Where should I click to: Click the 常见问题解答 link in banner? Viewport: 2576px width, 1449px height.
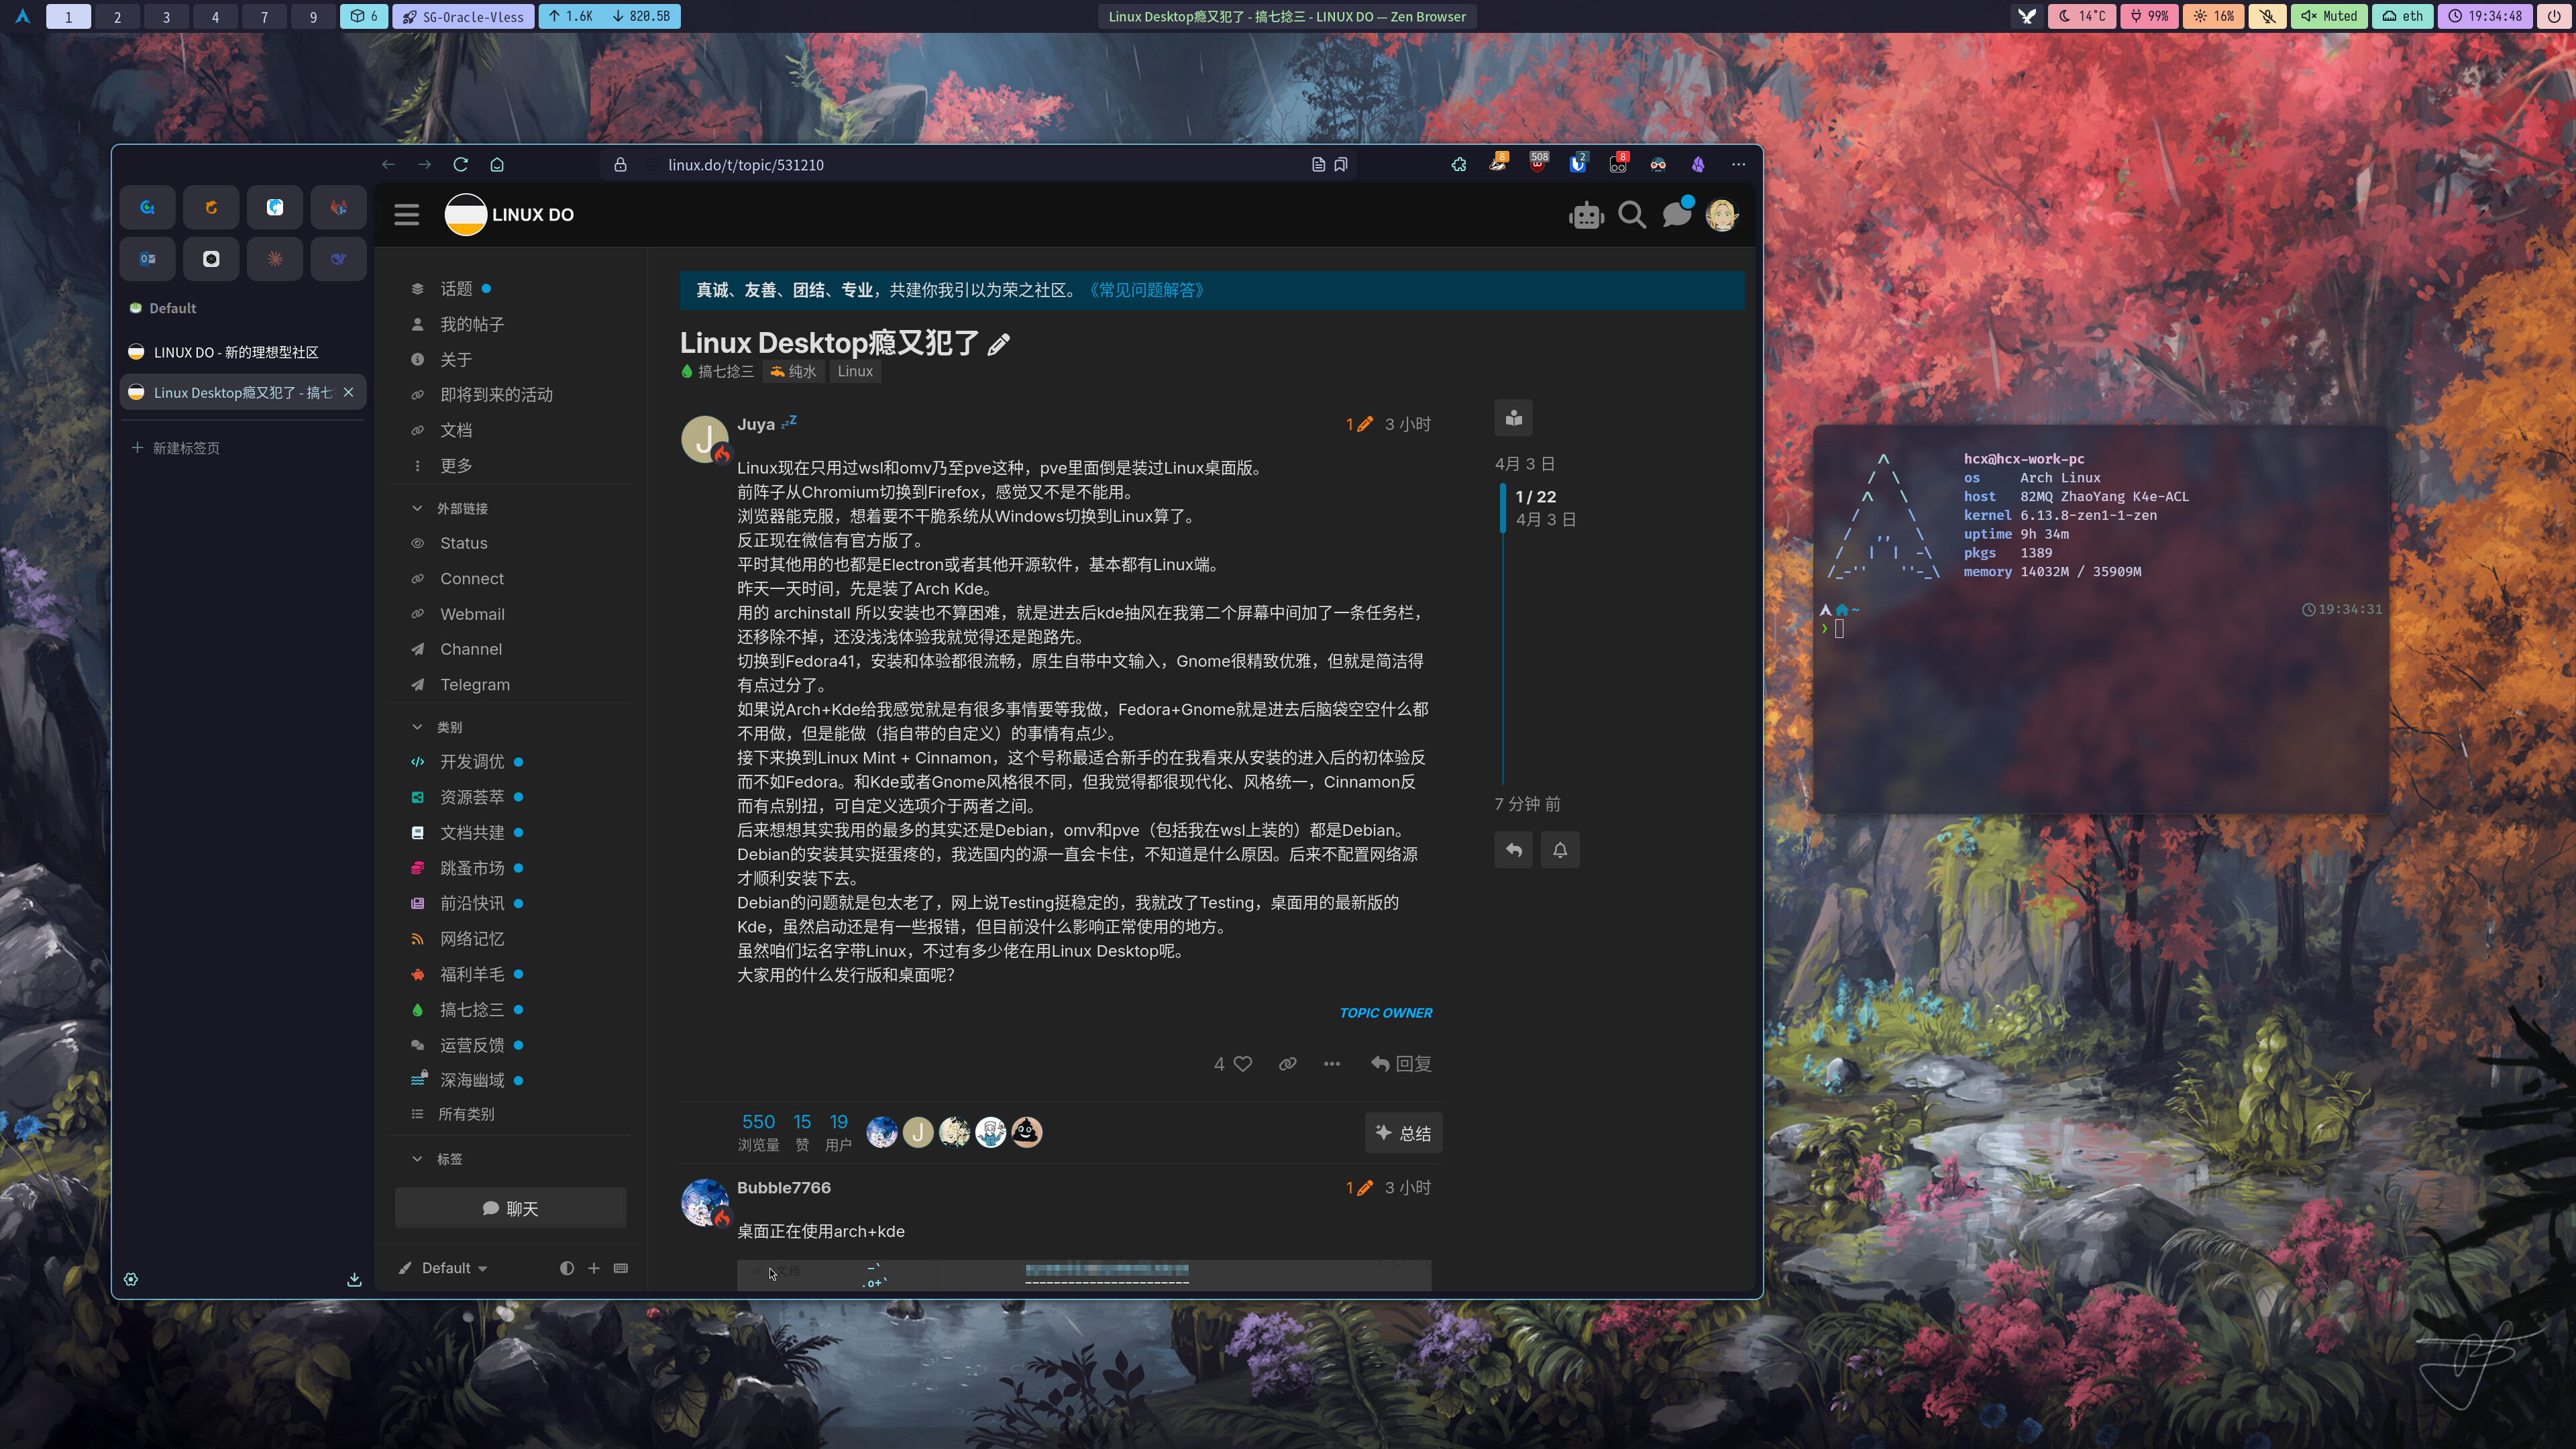[x=1146, y=290]
